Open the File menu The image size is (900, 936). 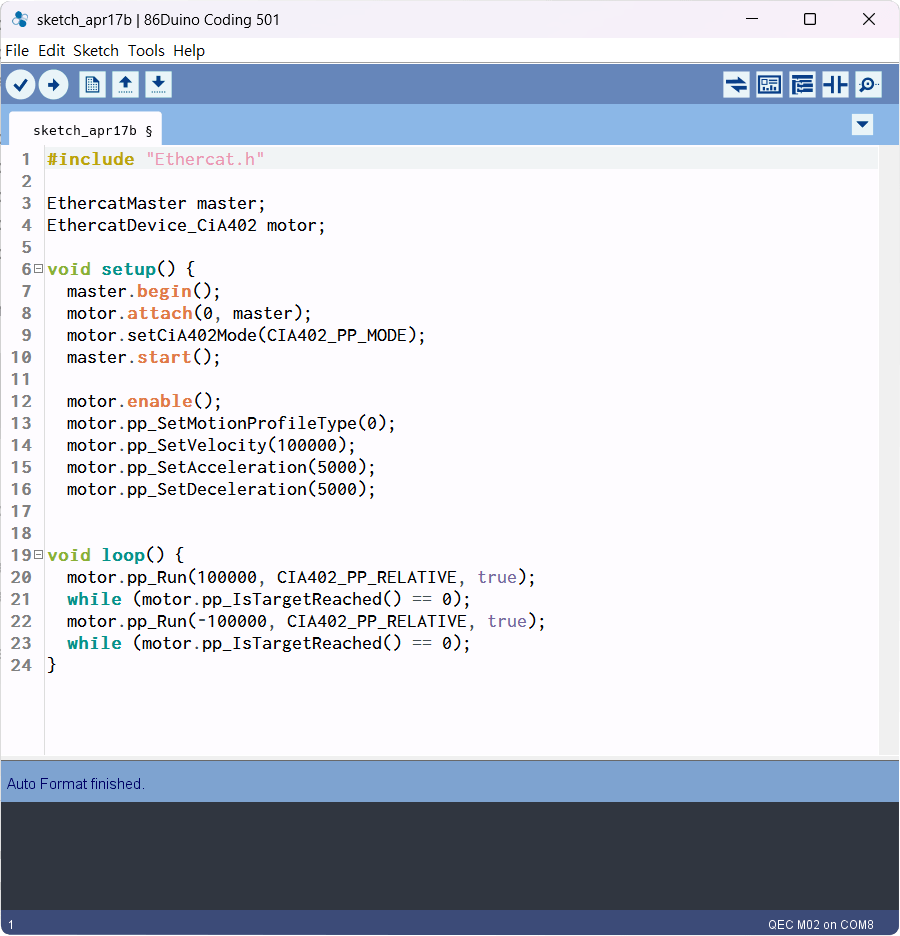[17, 51]
